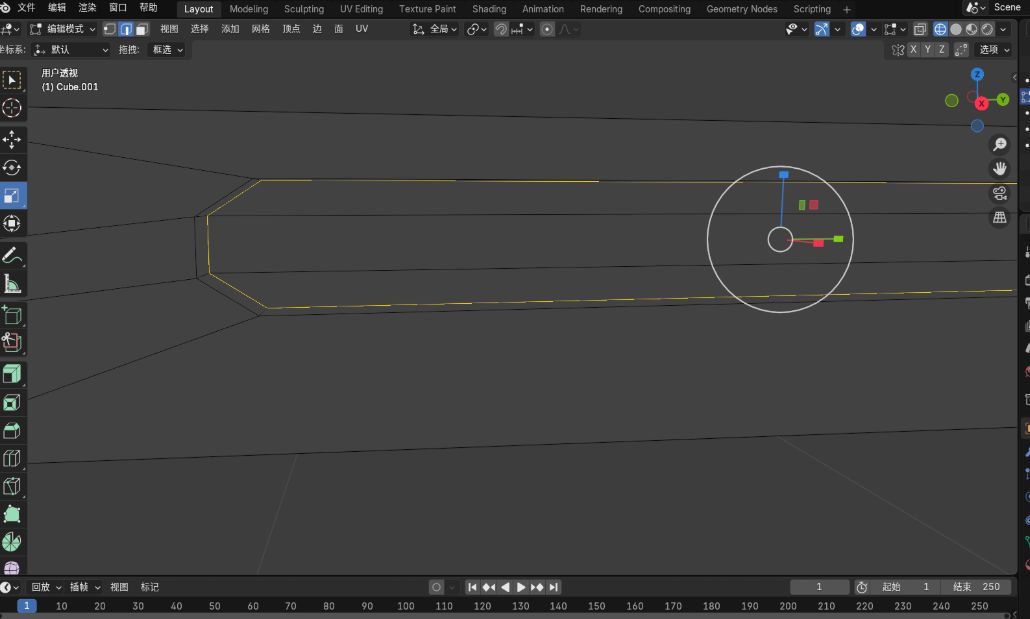The width and height of the screenshot is (1030, 619).
Task: Activate the Cursor tool
Action: point(12,108)
